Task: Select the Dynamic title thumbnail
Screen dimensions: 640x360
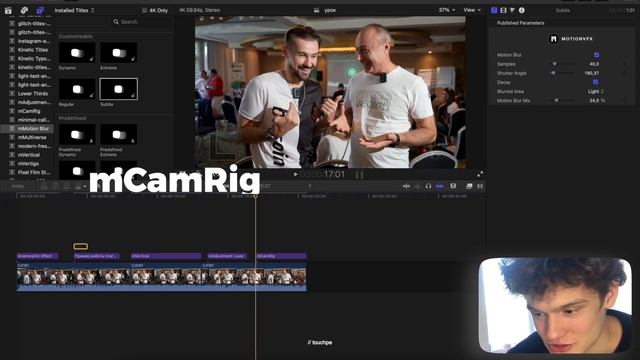Action: tap(77, 53)
